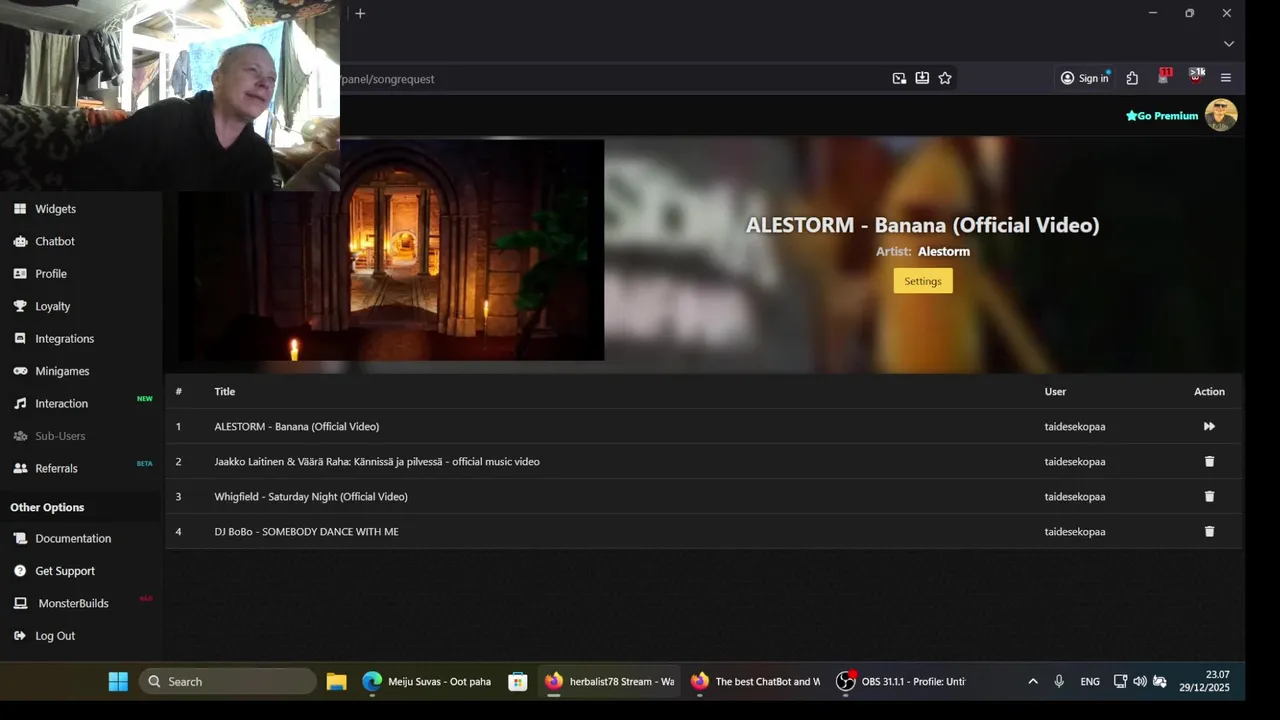Image resolution: width=1280 pixels, height=720 pixels.
Task: Open File Explorer from taskbar
Action: coord(336,681)
